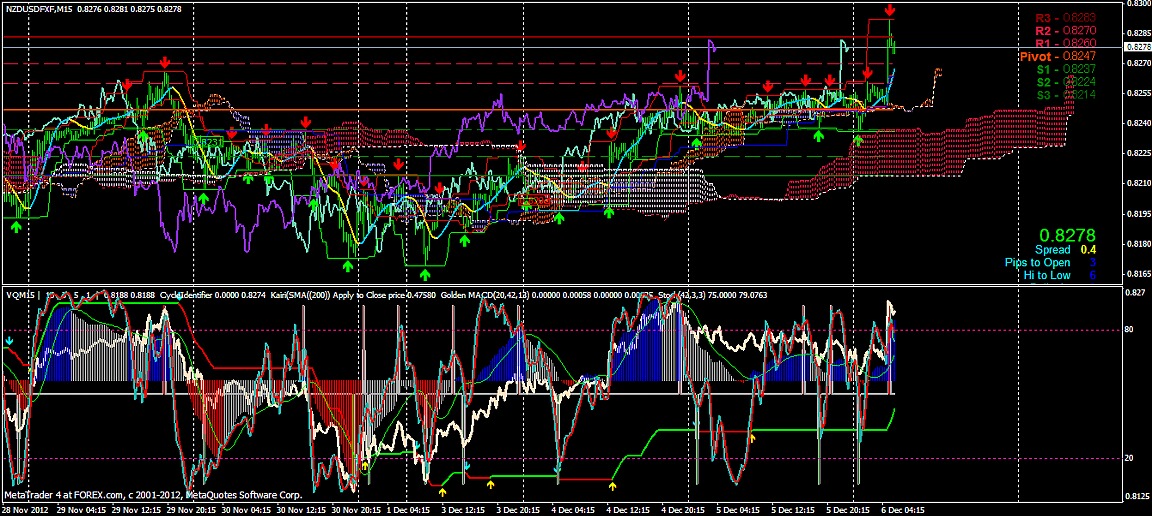Viewport: 1152px width, 516px height.
Task: Click the NZDUSDFXF,M15 chart title
Action: coord(37,9)
